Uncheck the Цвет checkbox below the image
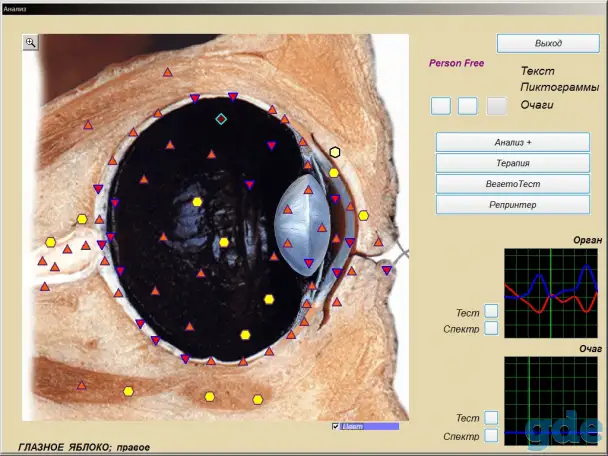The height and width of the screenshot is (456, 608). 335,427
